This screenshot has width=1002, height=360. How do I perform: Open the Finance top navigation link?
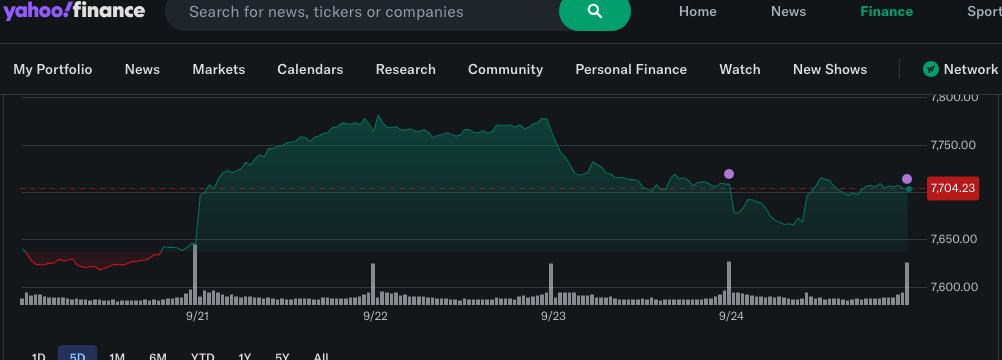[x=886, y=12]
